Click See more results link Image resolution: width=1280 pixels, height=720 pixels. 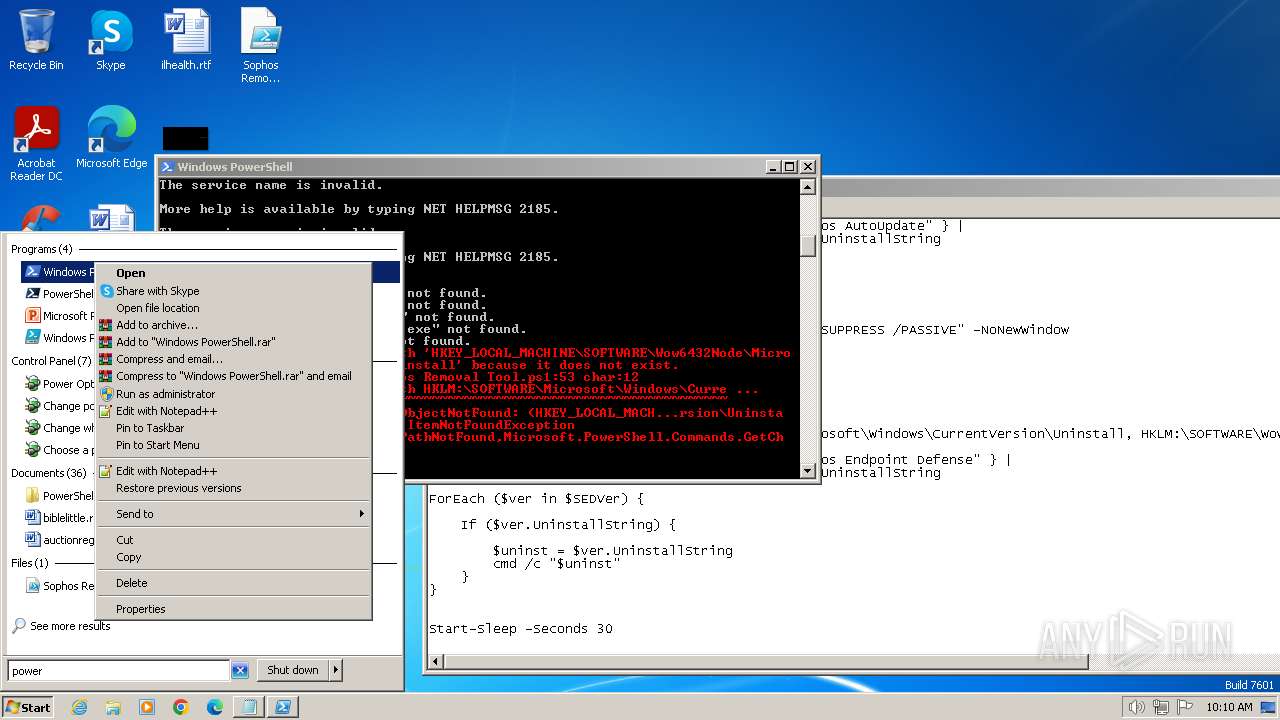click(61, 626)
